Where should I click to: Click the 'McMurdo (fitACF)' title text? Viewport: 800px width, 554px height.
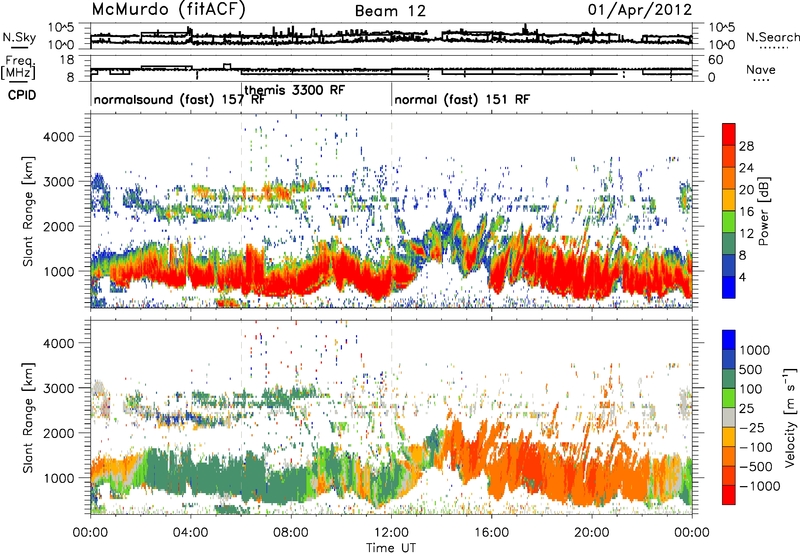(168, 10)
